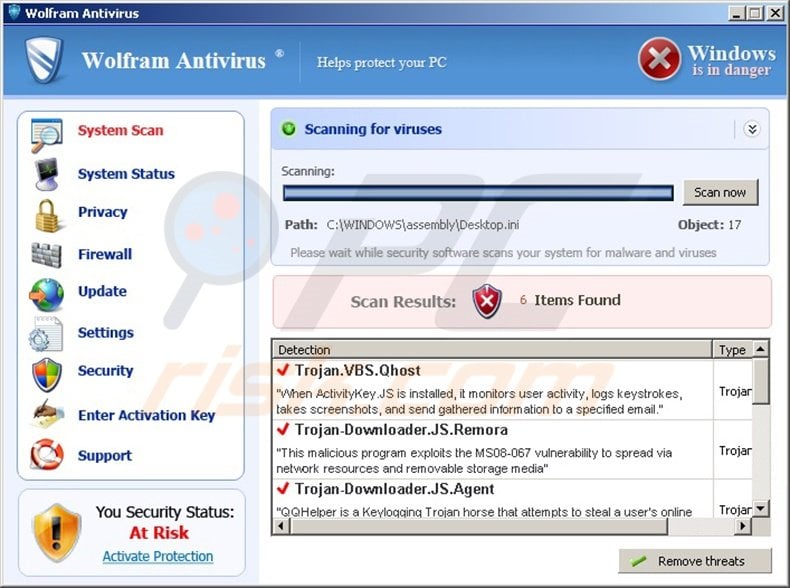This screenshot has height=588, width=790.
Task: Click the Settings gear page icon
Action: coord(46,334)
